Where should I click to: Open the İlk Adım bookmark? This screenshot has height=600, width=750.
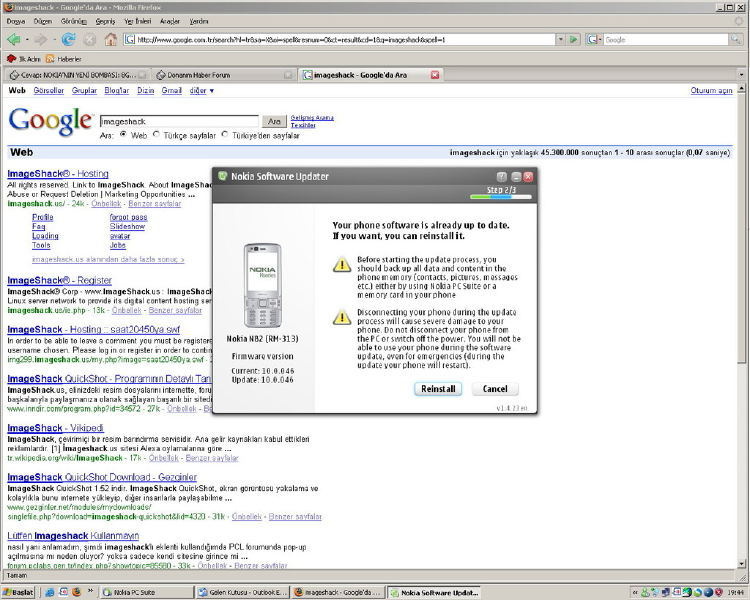click(23, 59)
